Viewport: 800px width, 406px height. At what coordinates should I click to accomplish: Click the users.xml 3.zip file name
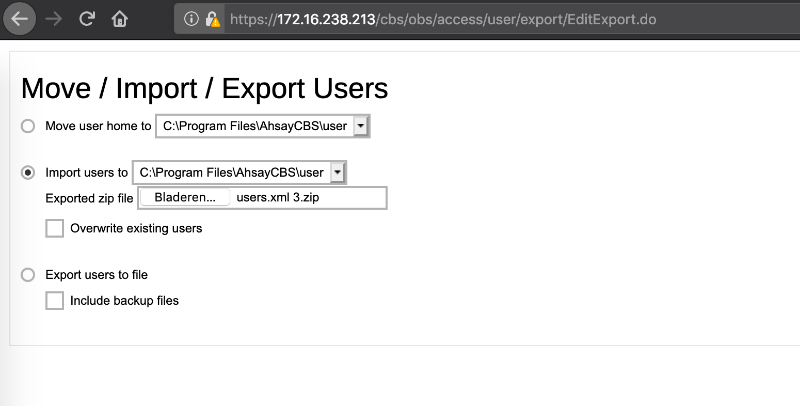278,198
